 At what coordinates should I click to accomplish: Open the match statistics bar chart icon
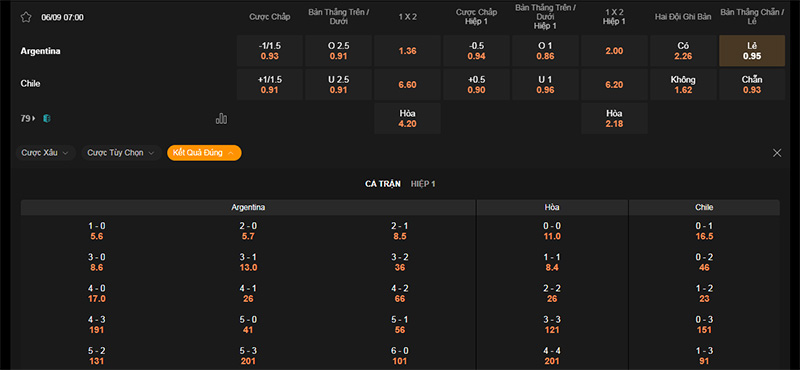pyautogui.click(x=221, y=118)
